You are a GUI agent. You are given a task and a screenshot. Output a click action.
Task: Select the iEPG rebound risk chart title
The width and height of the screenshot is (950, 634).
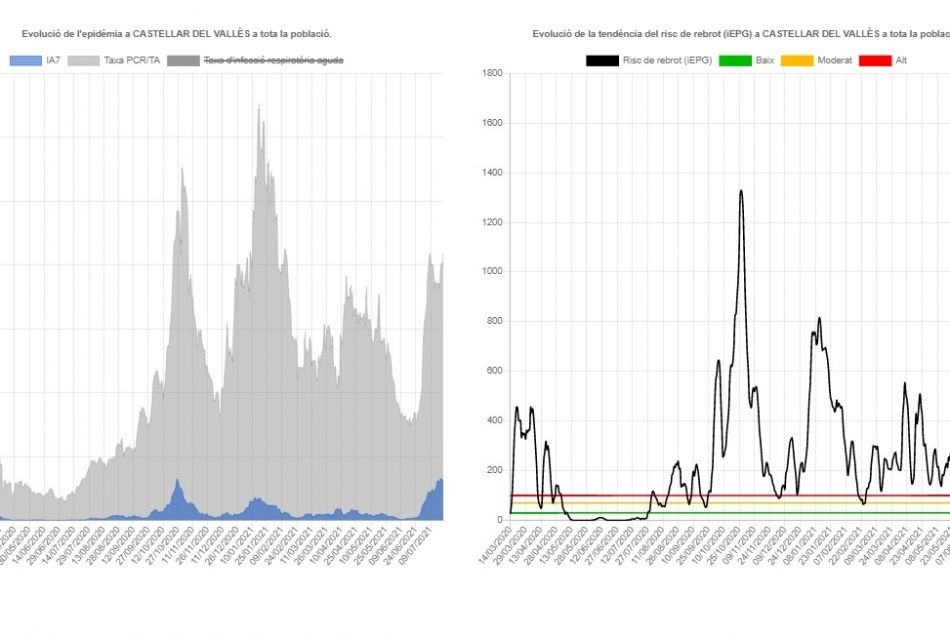point(741,34)
